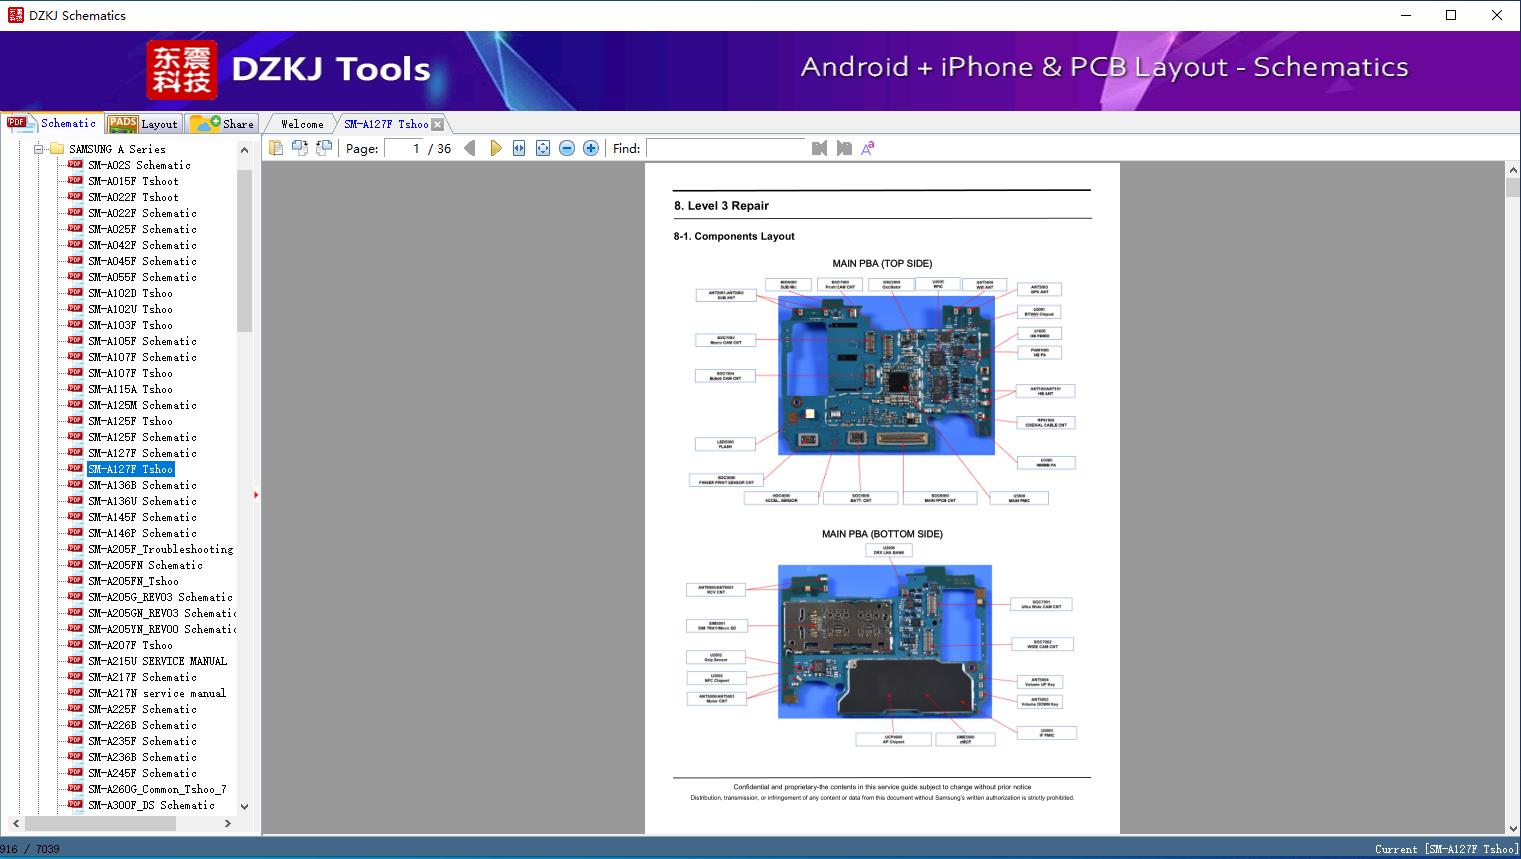Click the horizontal scrollbar left arrow in tree
Viewport: 1521px width, 859px height.
point(16,823)
